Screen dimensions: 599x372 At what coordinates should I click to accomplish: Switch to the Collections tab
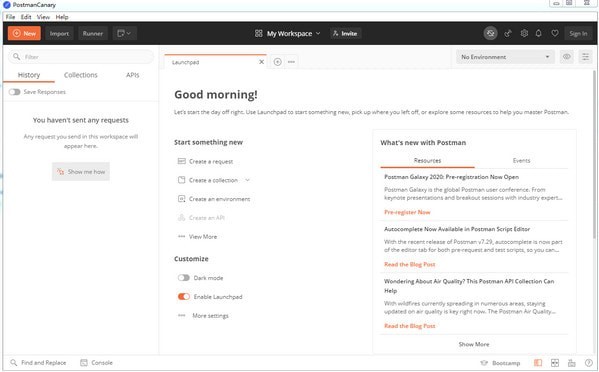(81, 75)
